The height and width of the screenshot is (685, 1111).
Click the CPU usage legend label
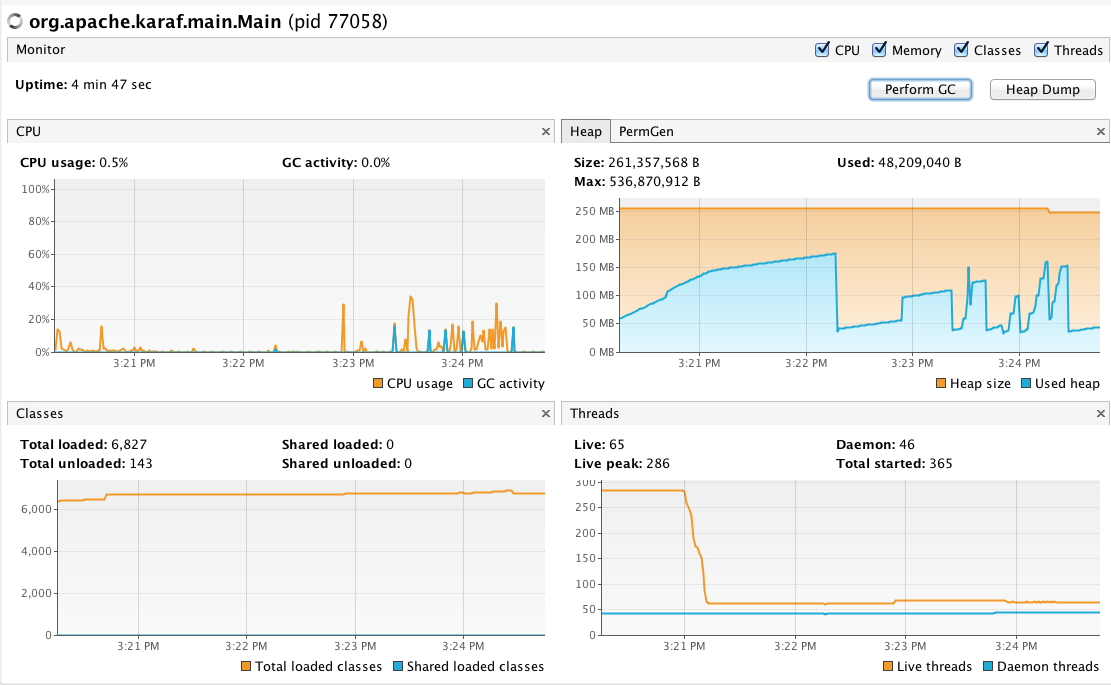tap(419, 383)
